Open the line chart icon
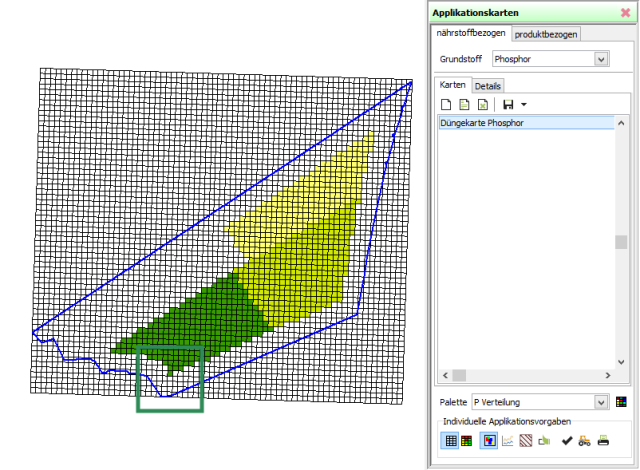The width and height of the screenshot is (640, 470). tap(507, 440)
